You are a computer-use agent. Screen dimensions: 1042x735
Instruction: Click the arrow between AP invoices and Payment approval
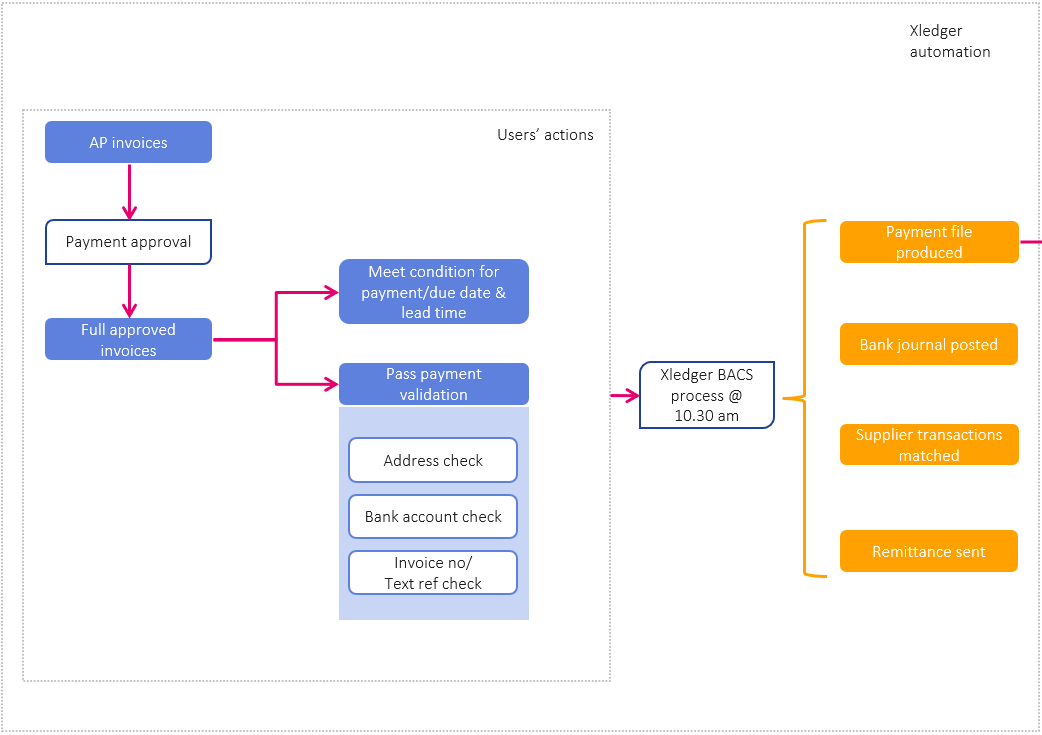click(x=128, y=192)
